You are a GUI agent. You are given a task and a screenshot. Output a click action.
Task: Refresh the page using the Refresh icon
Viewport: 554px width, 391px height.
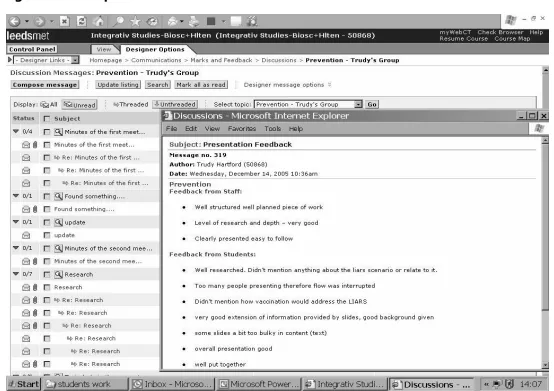click(x=82, y=22)
